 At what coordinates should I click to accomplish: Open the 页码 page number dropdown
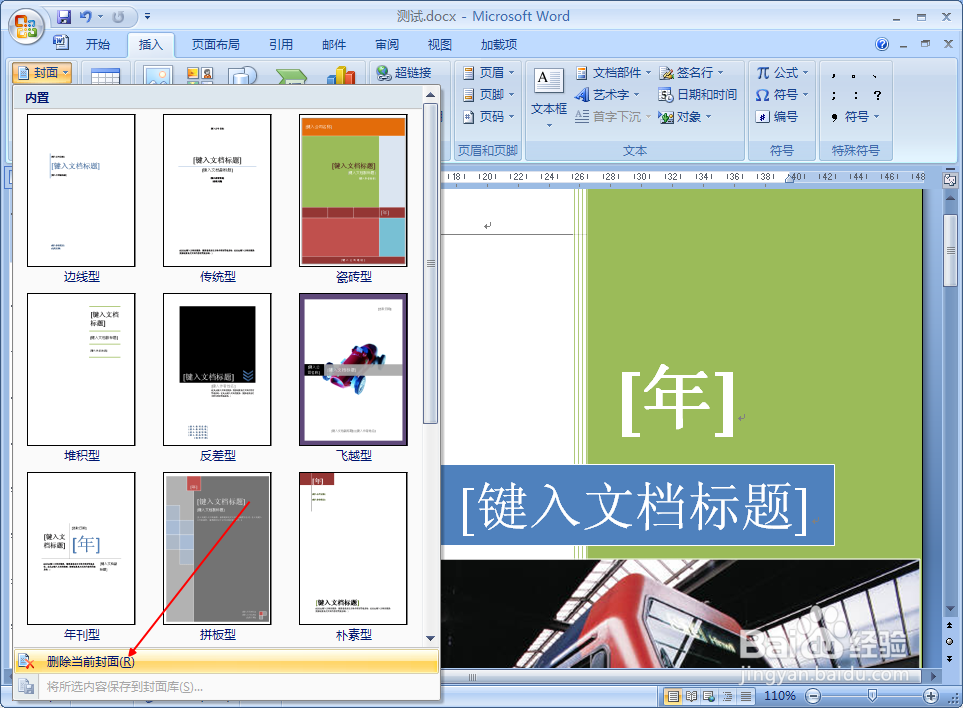coord(488,117)
